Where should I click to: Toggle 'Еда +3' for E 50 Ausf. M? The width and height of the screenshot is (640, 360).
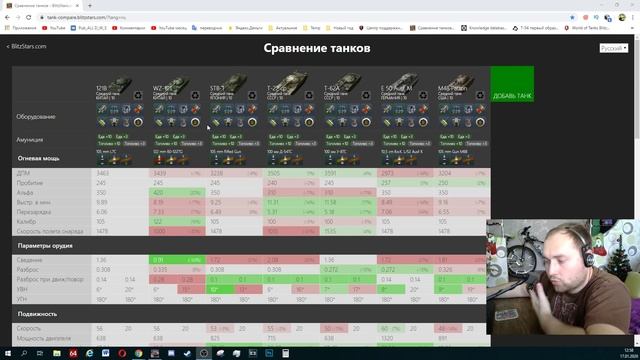point(407,137)
